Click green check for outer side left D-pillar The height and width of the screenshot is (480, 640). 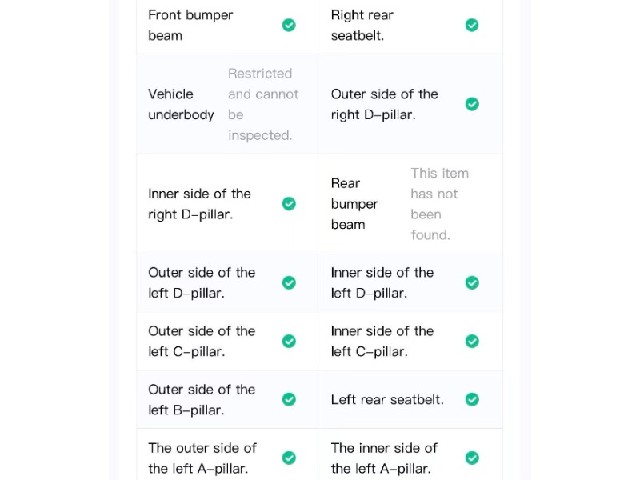289,282
